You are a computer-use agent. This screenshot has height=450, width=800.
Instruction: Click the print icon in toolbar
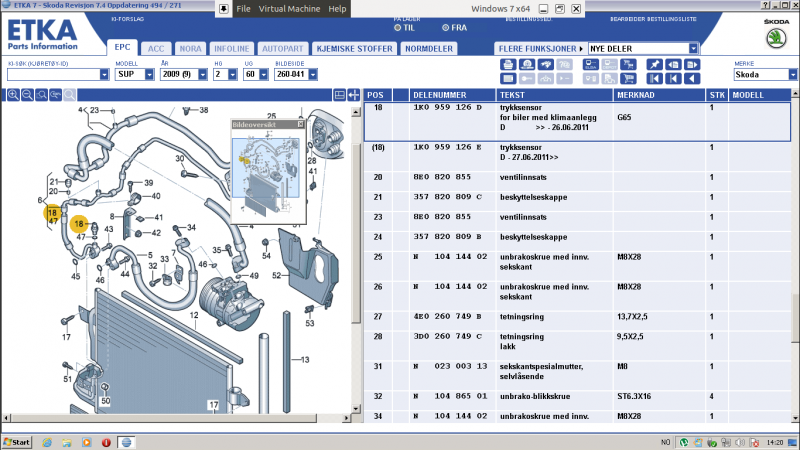point(508,64)
